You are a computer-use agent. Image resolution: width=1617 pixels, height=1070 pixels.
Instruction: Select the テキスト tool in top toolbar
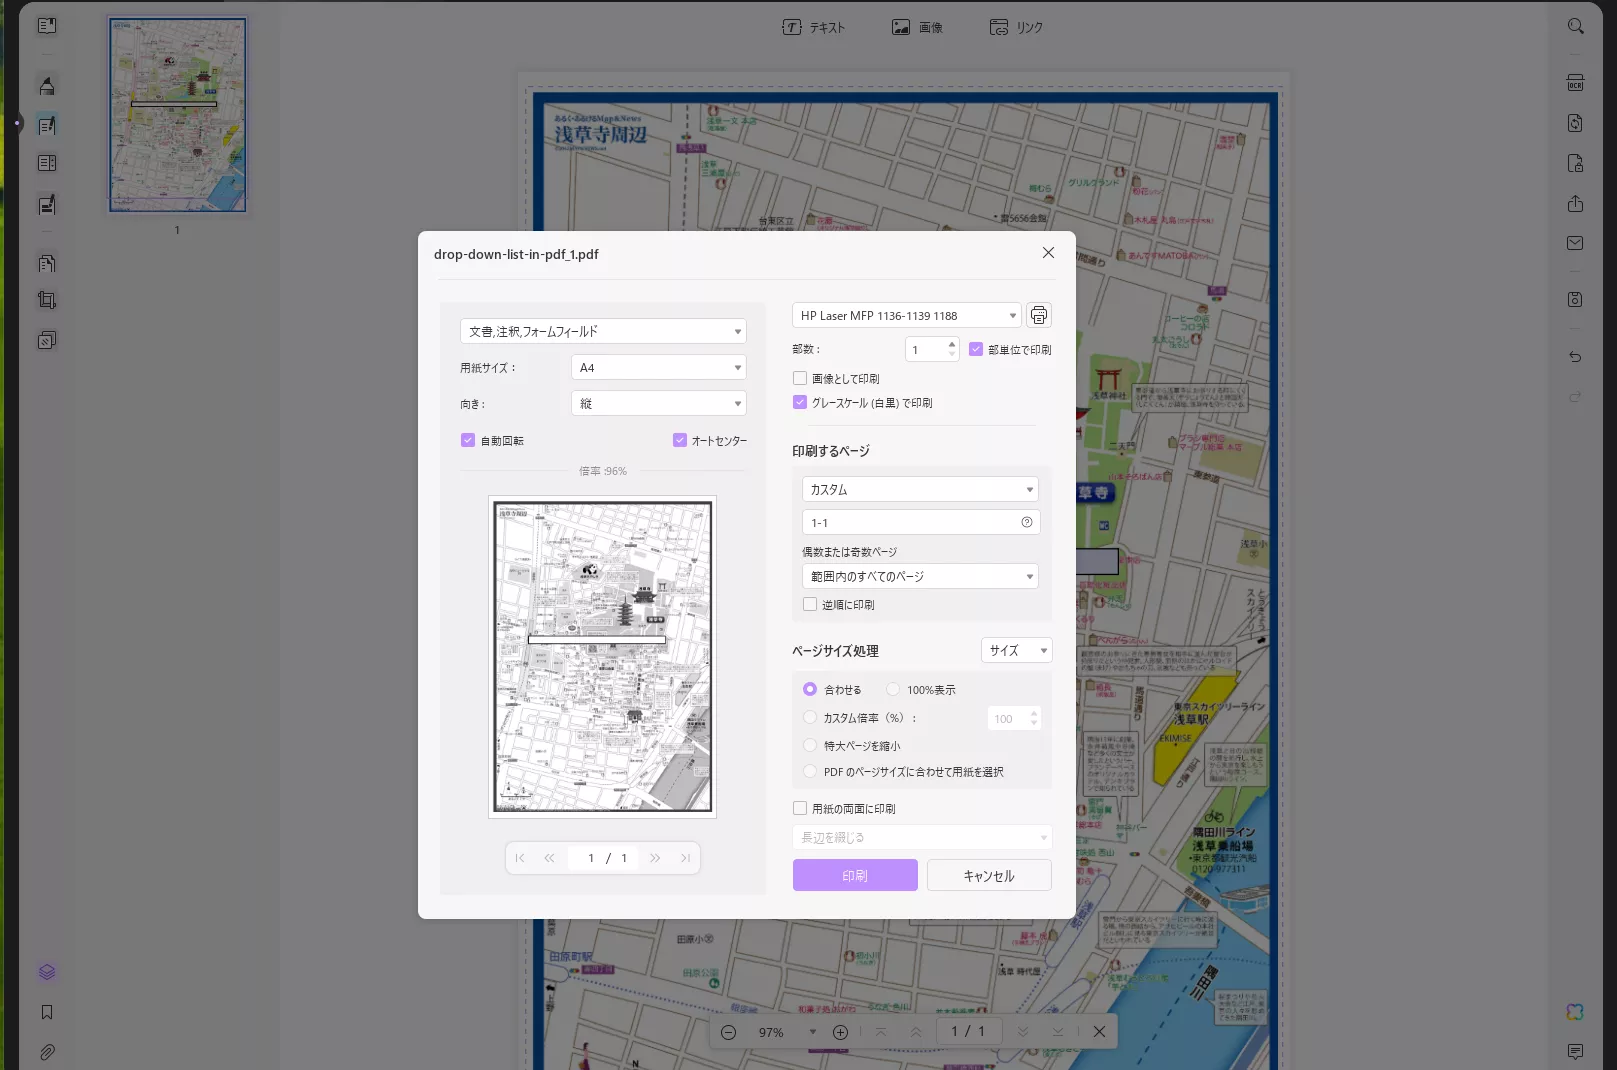point(813,27)
